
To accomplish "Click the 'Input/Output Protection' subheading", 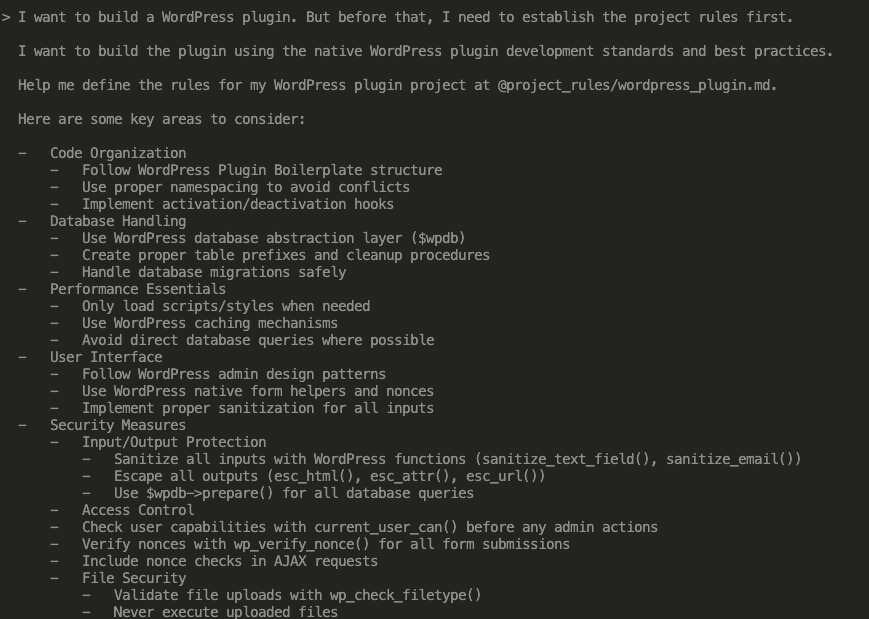I will point(174,442).
